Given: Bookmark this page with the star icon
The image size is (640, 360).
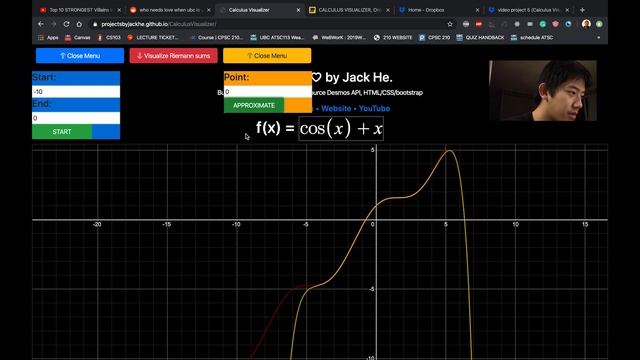Looking at the screenshot, I should coord(450,24).
